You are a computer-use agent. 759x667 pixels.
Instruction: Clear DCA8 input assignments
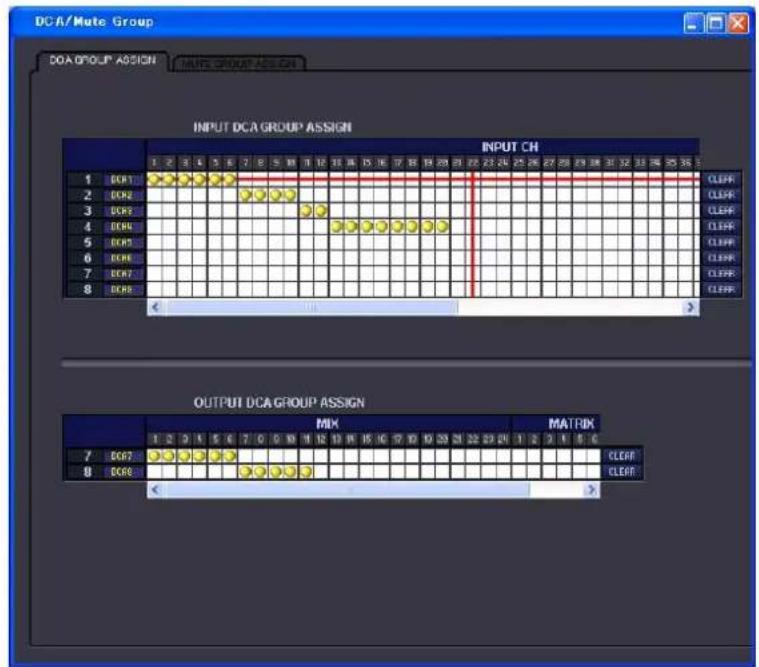pos(721,289)
